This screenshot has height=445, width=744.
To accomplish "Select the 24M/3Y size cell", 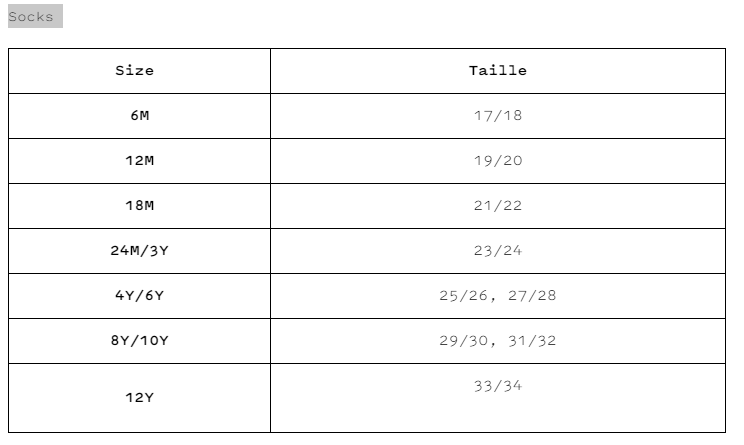I will tap(139, 251).
